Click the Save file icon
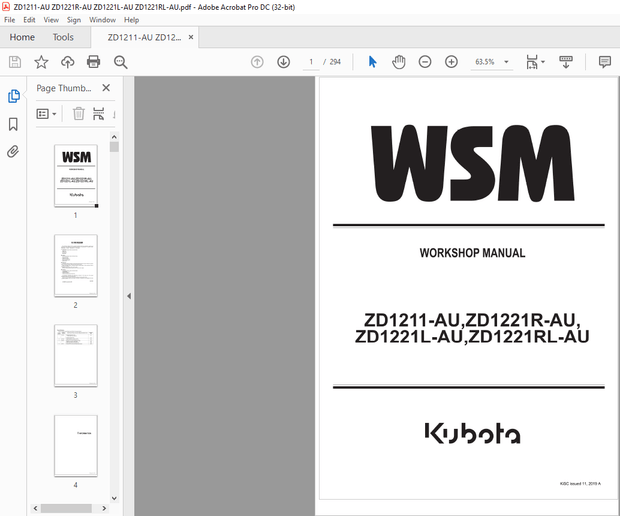Viewport: 620px width, 516px height. [x=15, y=62]
